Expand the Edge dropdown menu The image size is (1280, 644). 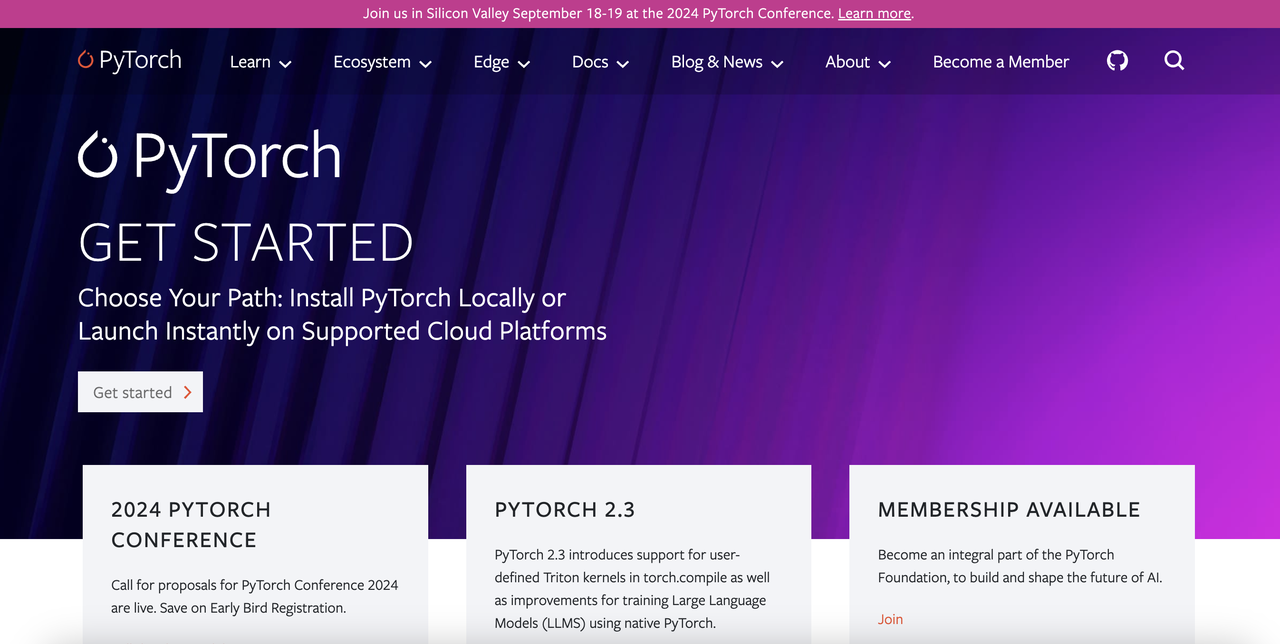click(x=501, y=62)
